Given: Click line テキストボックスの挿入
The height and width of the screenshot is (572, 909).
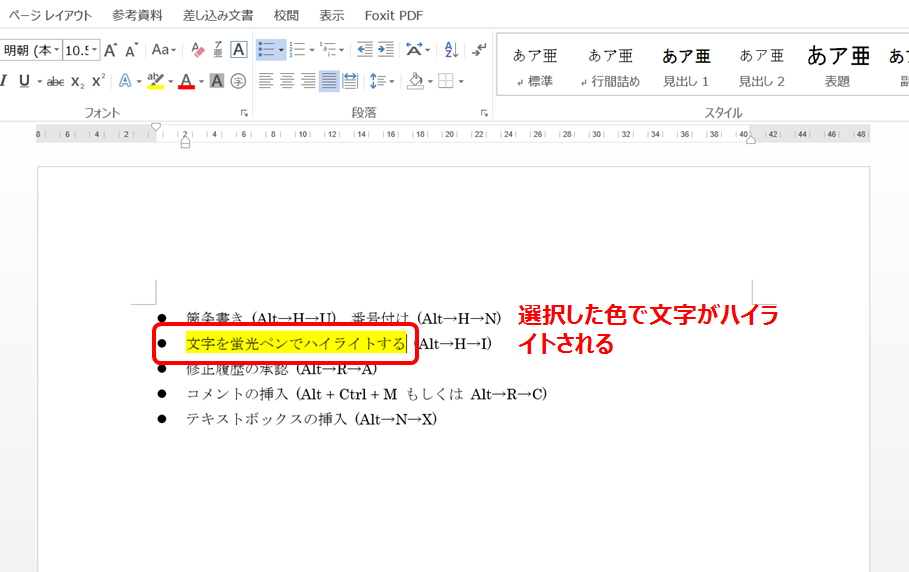Looking at the screenshot, I should (x=311, y=419).
